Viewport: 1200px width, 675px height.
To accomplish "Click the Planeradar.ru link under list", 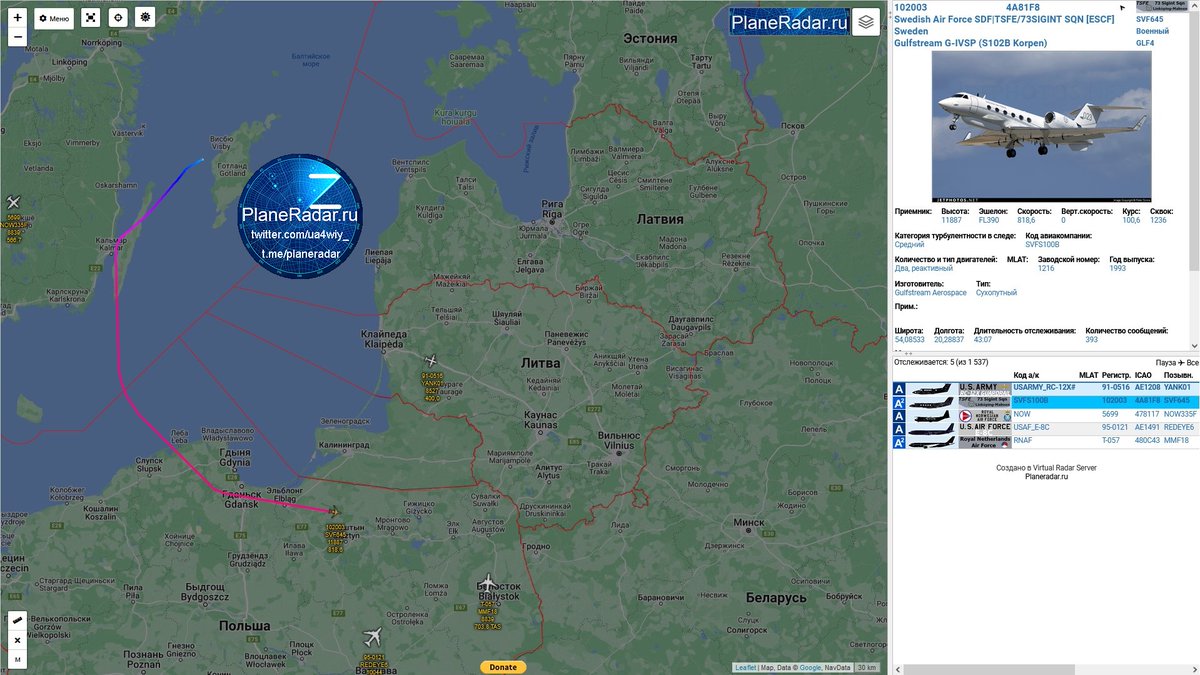I will (x=1046, y=477).
